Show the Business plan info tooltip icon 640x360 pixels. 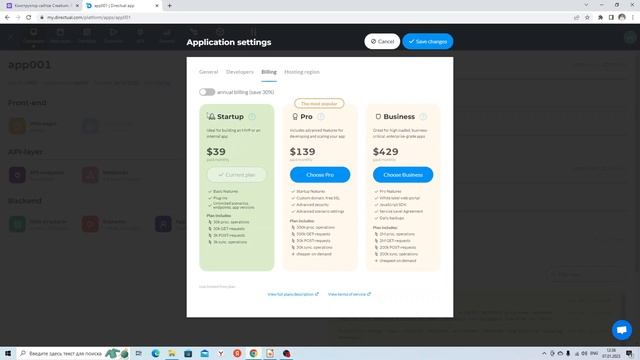tap(423, 117)
